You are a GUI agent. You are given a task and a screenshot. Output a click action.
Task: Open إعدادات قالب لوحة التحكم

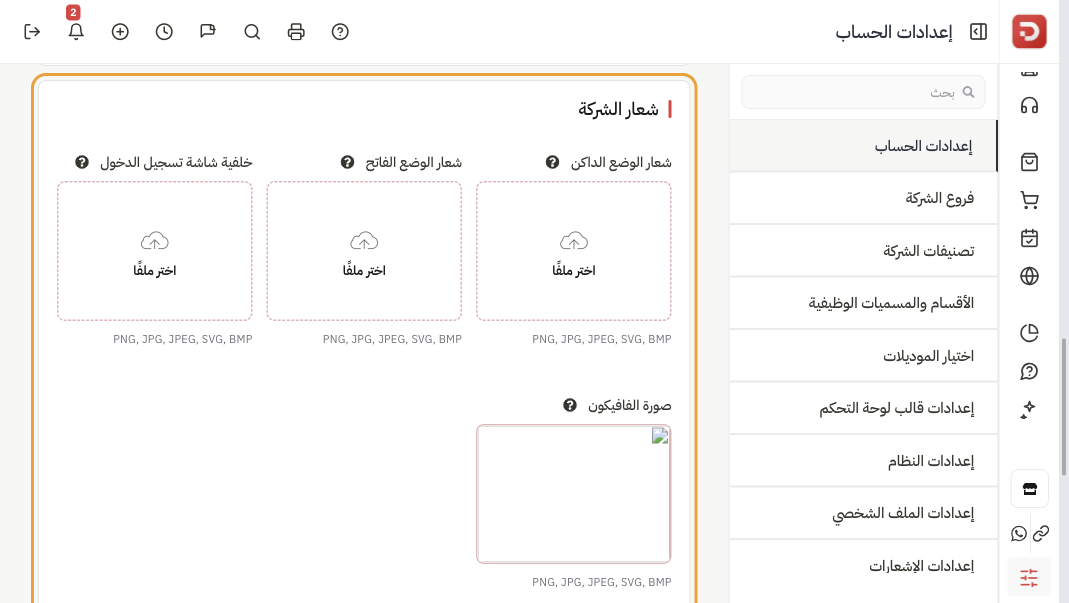click(863, 409)
